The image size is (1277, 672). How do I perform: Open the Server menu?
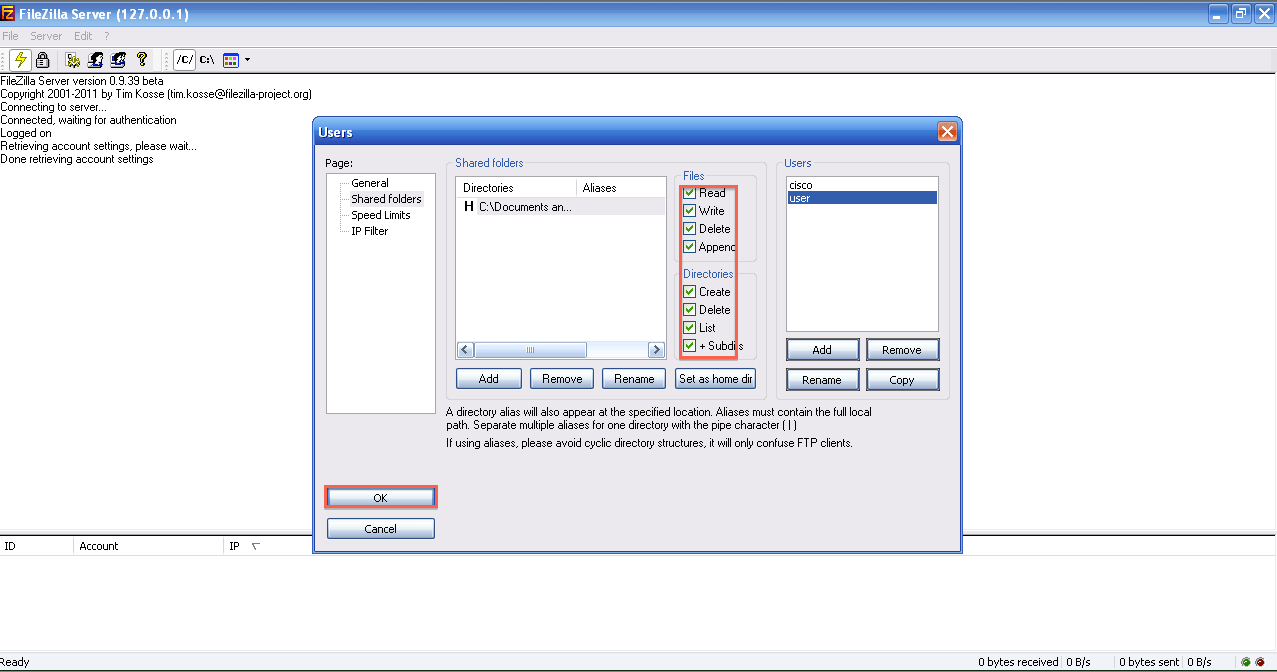point(46,36)
